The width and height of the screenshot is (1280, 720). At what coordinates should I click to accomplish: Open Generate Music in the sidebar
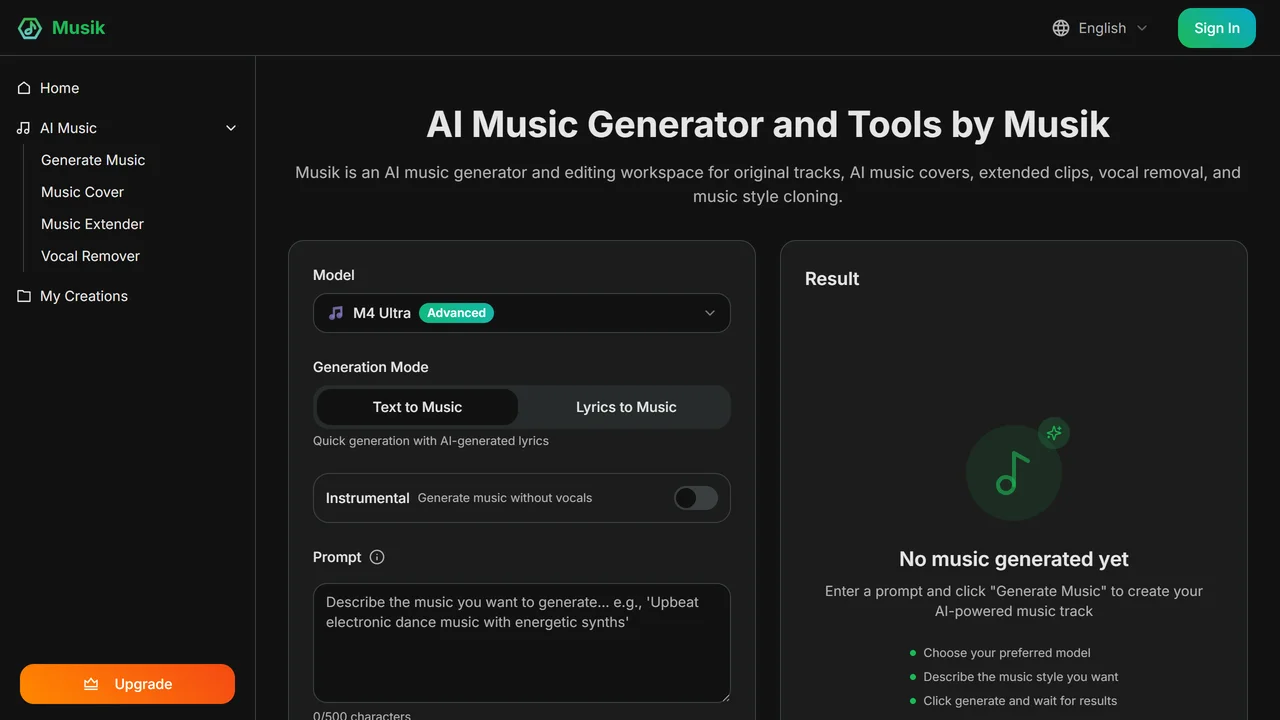click(93, 160)
